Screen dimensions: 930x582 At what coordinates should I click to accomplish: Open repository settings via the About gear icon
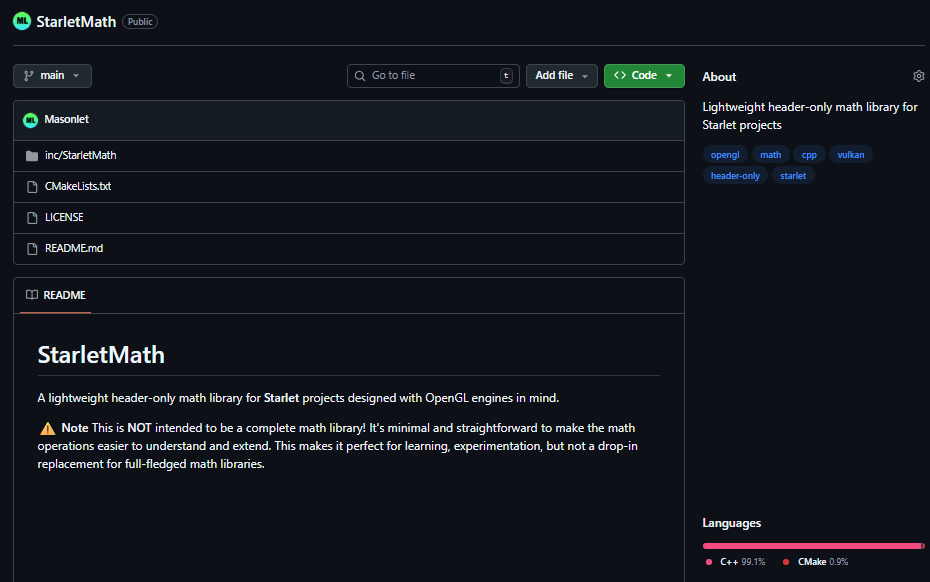coord(918,75)
